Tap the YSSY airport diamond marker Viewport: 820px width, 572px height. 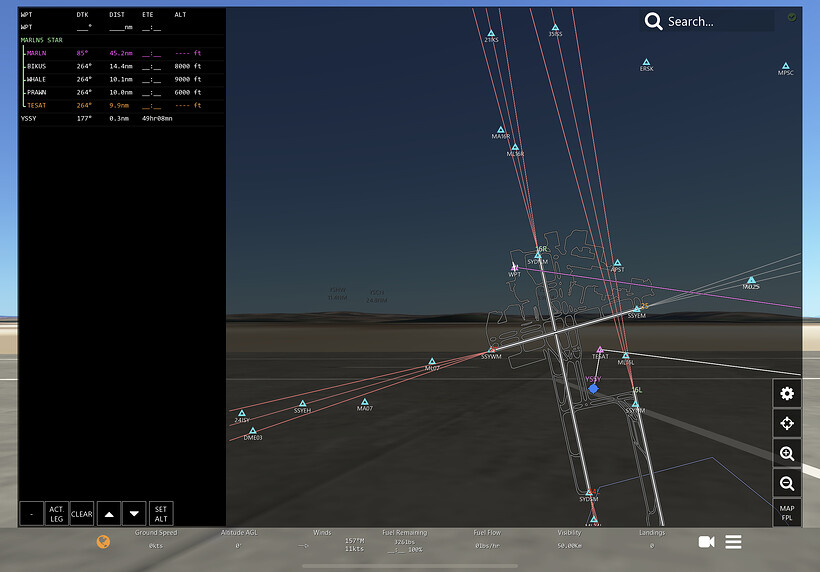(x=593, y=388)
